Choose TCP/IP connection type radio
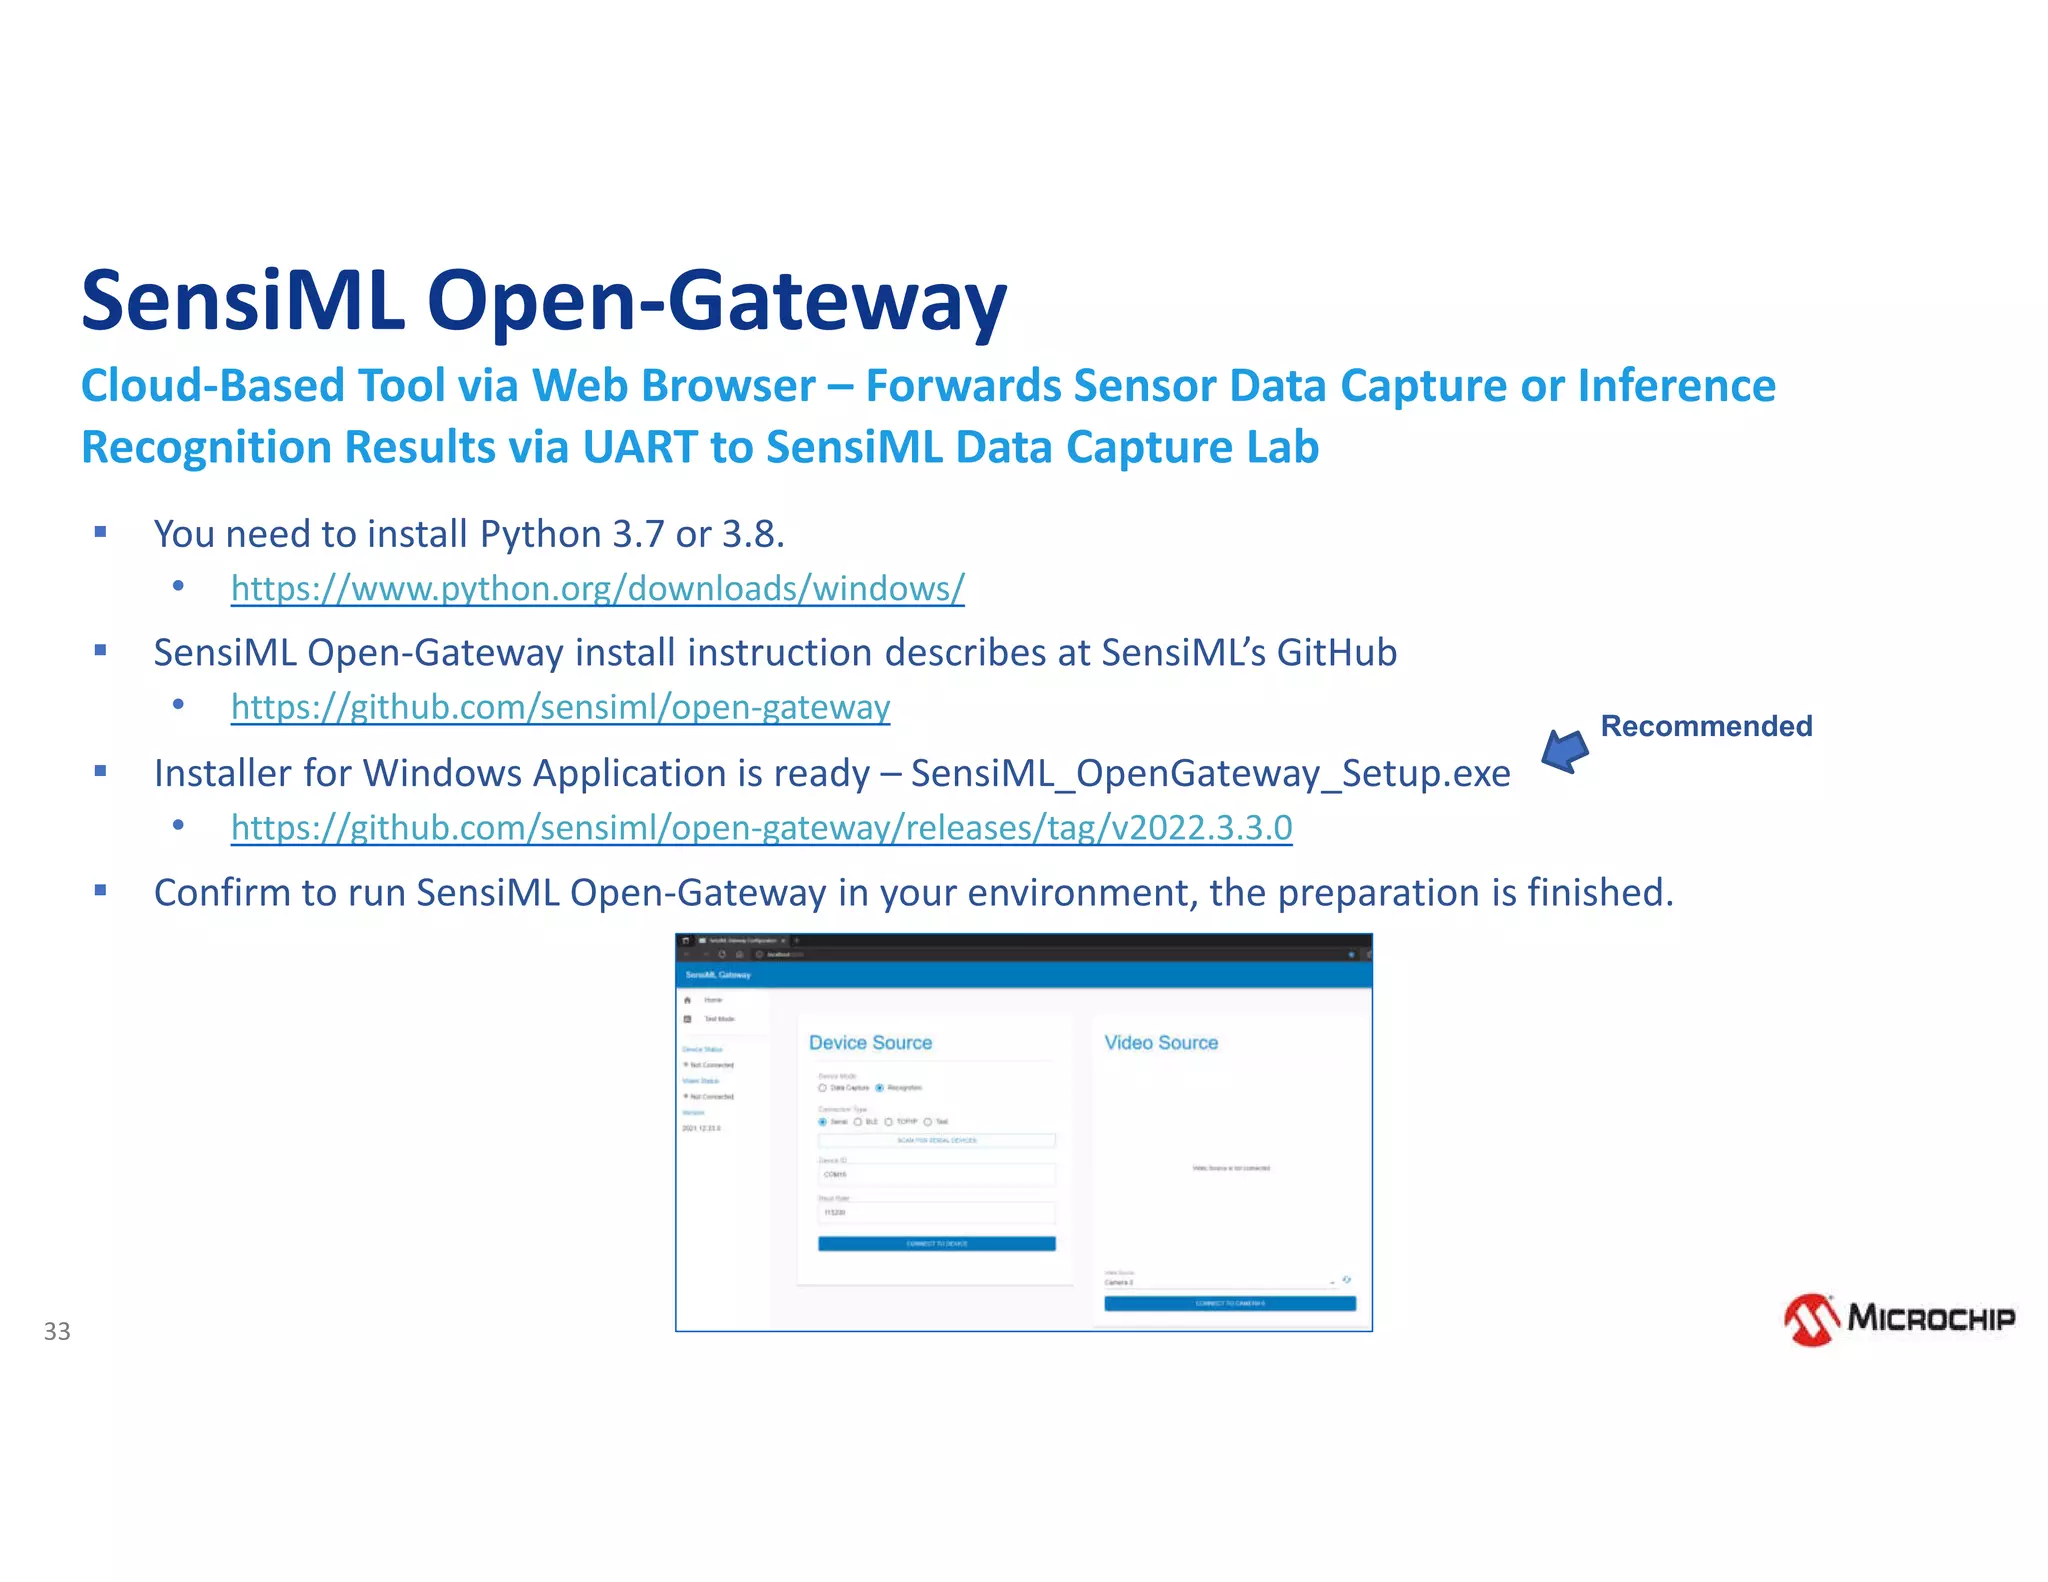The width and height of the screenshot is (2048, 1582). (x=888, y=1122)
